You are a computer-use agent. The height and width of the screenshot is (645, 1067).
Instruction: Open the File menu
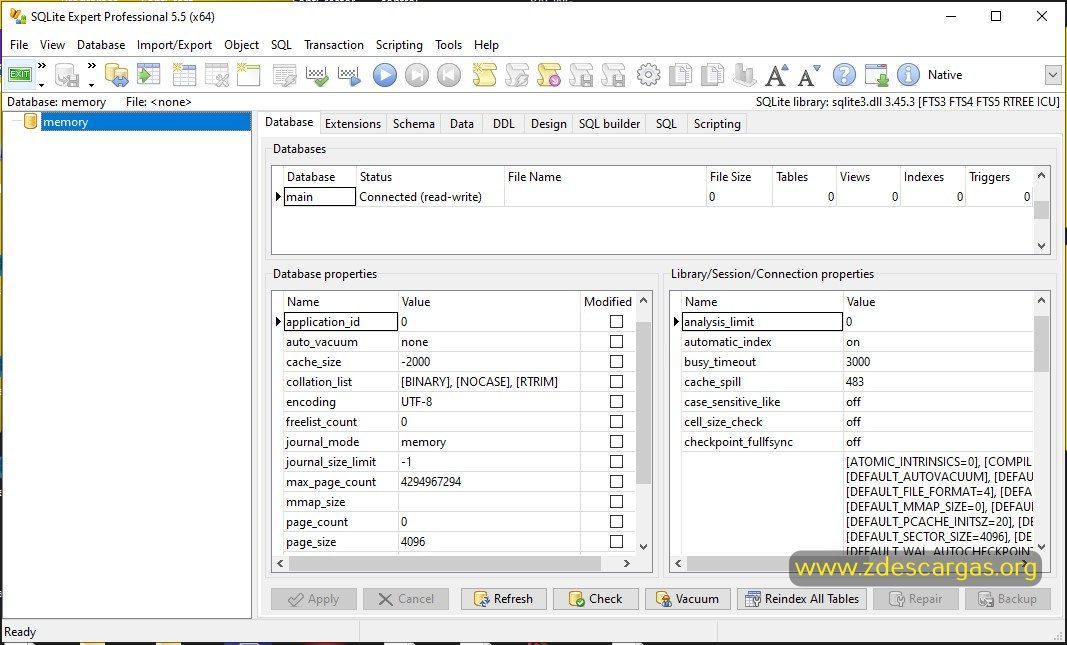(19, 45)
